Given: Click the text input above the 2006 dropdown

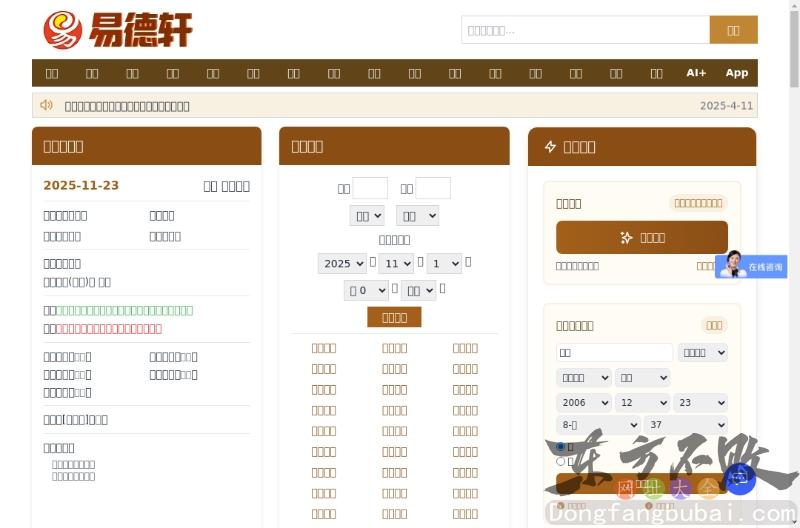Looking at the screenshot, I should click(614, 352).
